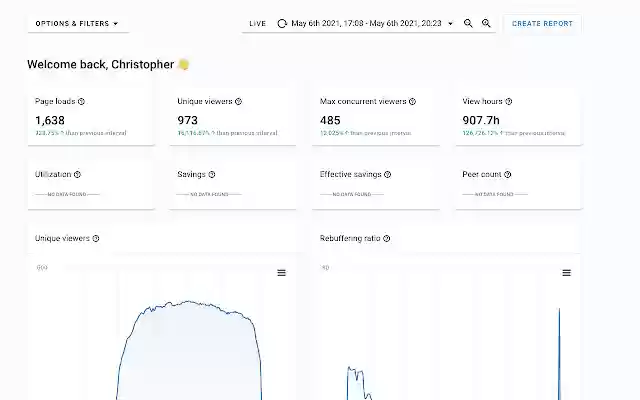
Task: Click NO DATA FOUND under Utilization
Action: [67, 194]
